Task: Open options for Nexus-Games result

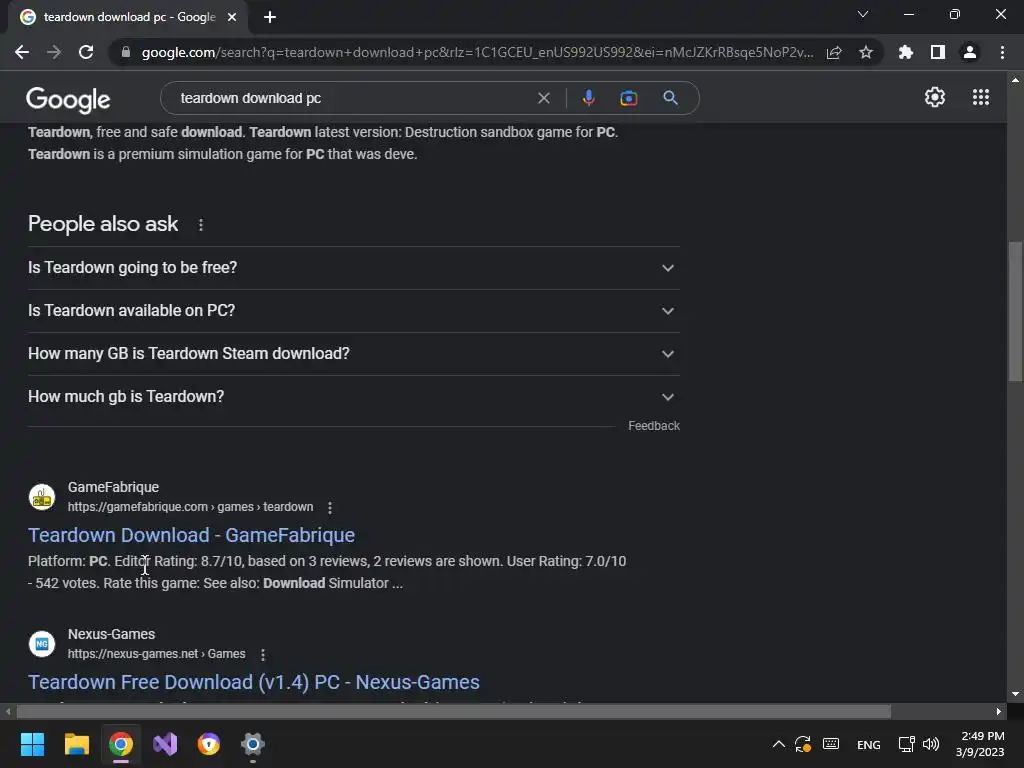Action: [263, 654]
